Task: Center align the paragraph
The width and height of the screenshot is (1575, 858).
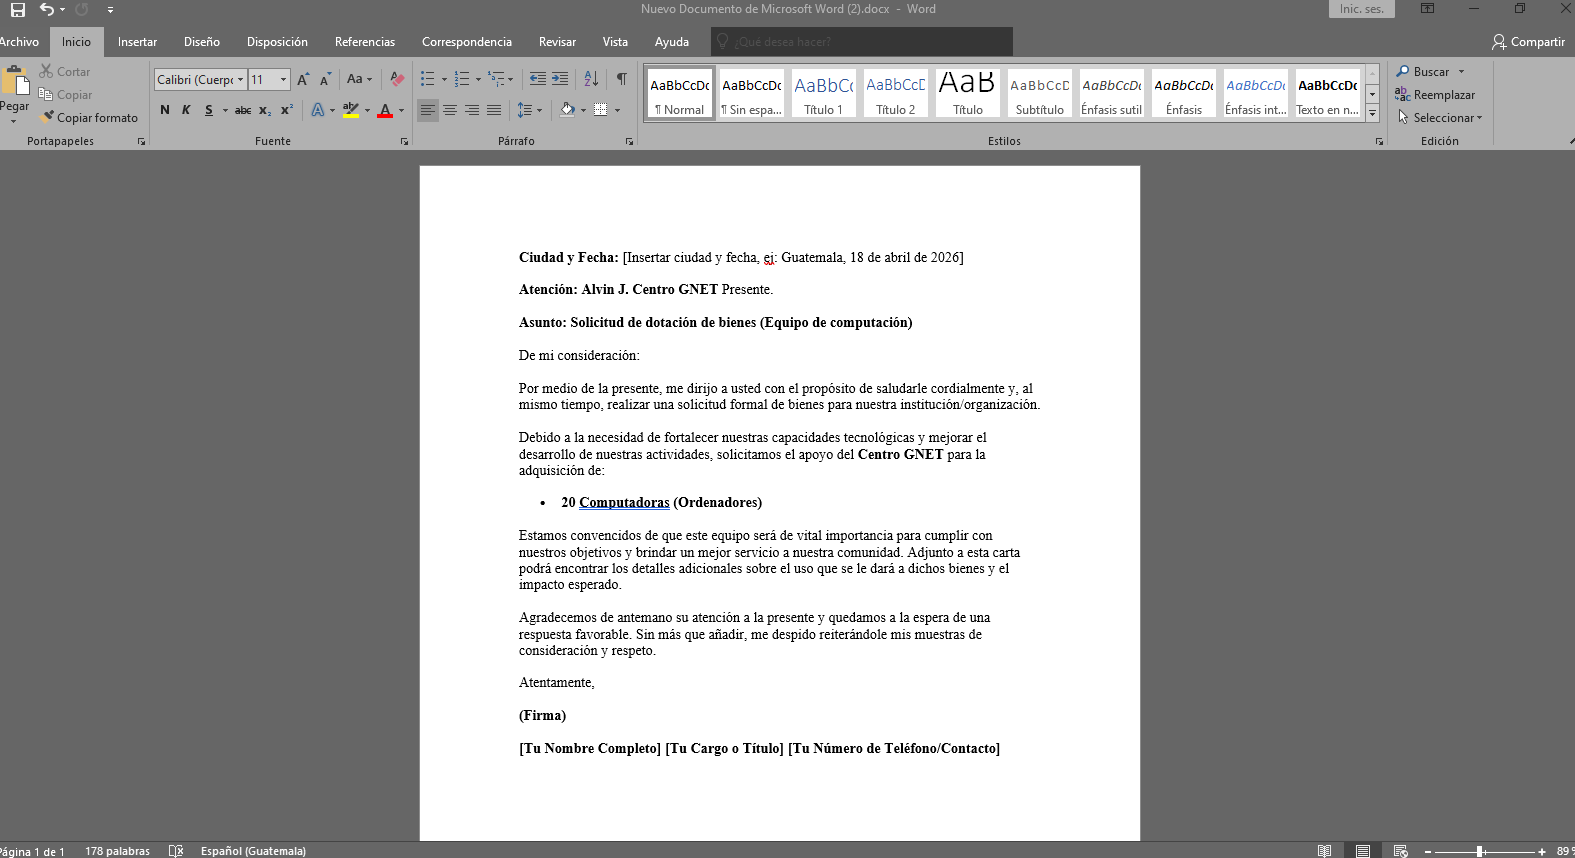Action: click(450, 110)
